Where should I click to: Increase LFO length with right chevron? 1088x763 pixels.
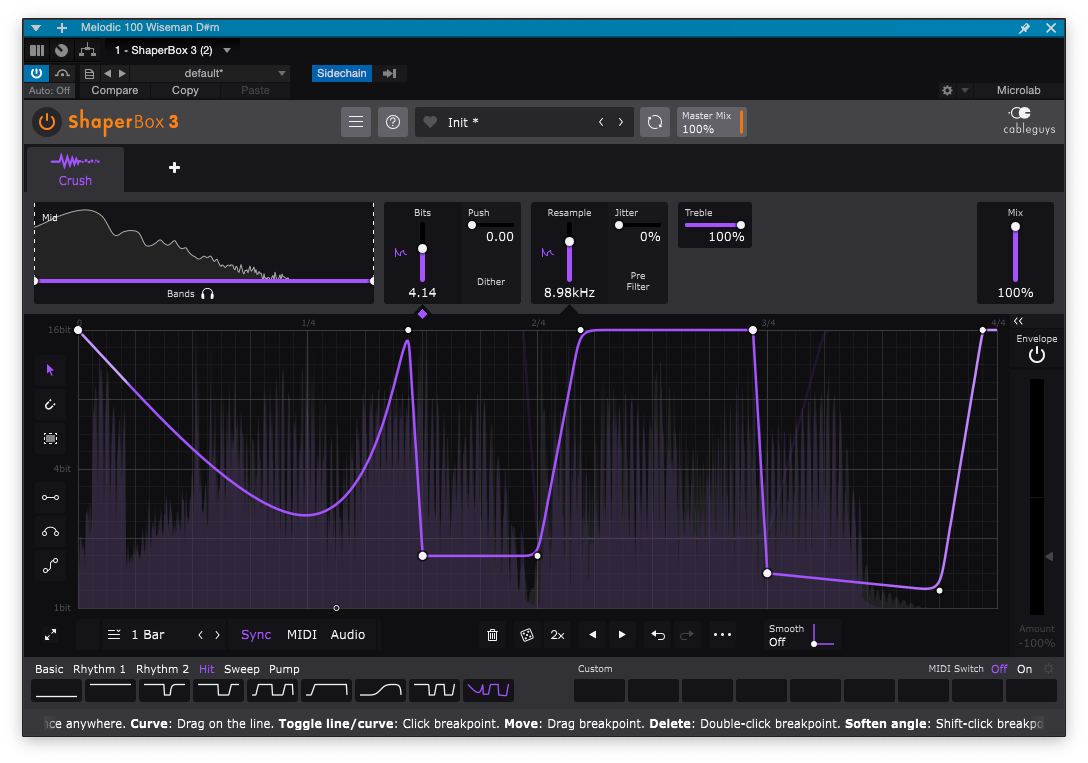[x=217, y=635]
